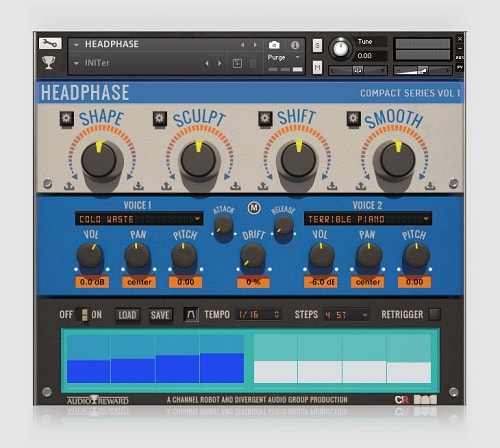
Task: Click the camera snapshot icon
Action: pos(274,45)
